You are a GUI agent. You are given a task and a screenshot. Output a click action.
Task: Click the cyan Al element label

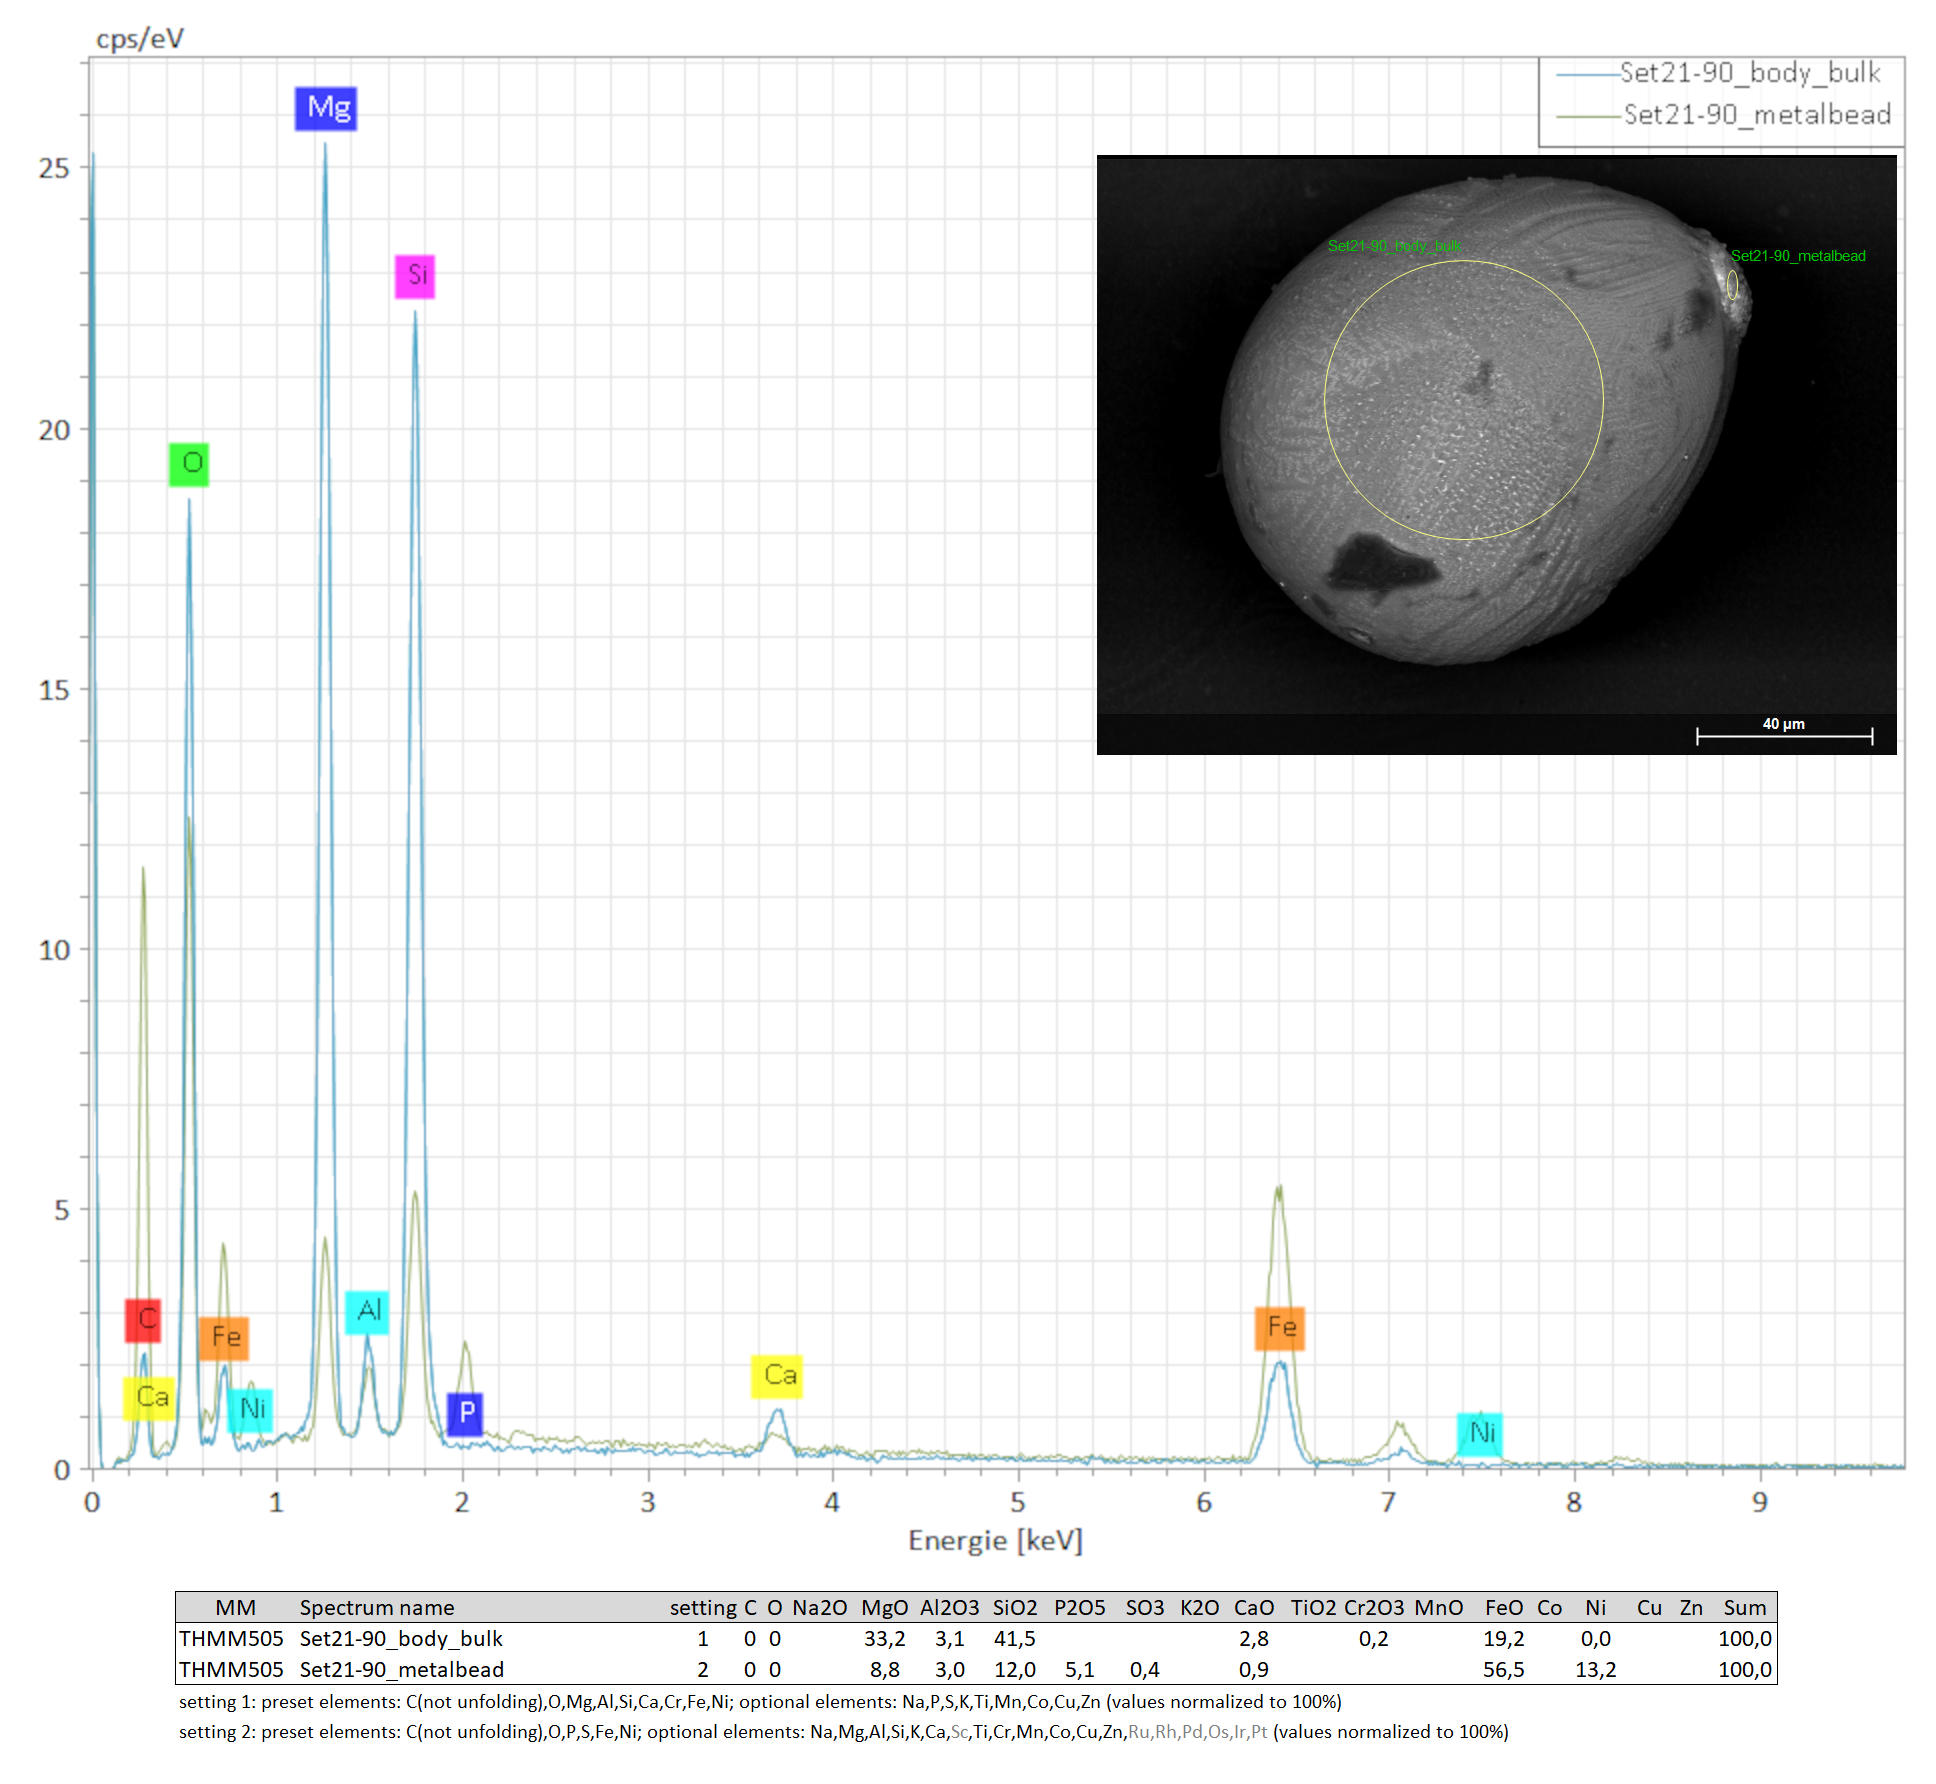tap(367, 1311)
